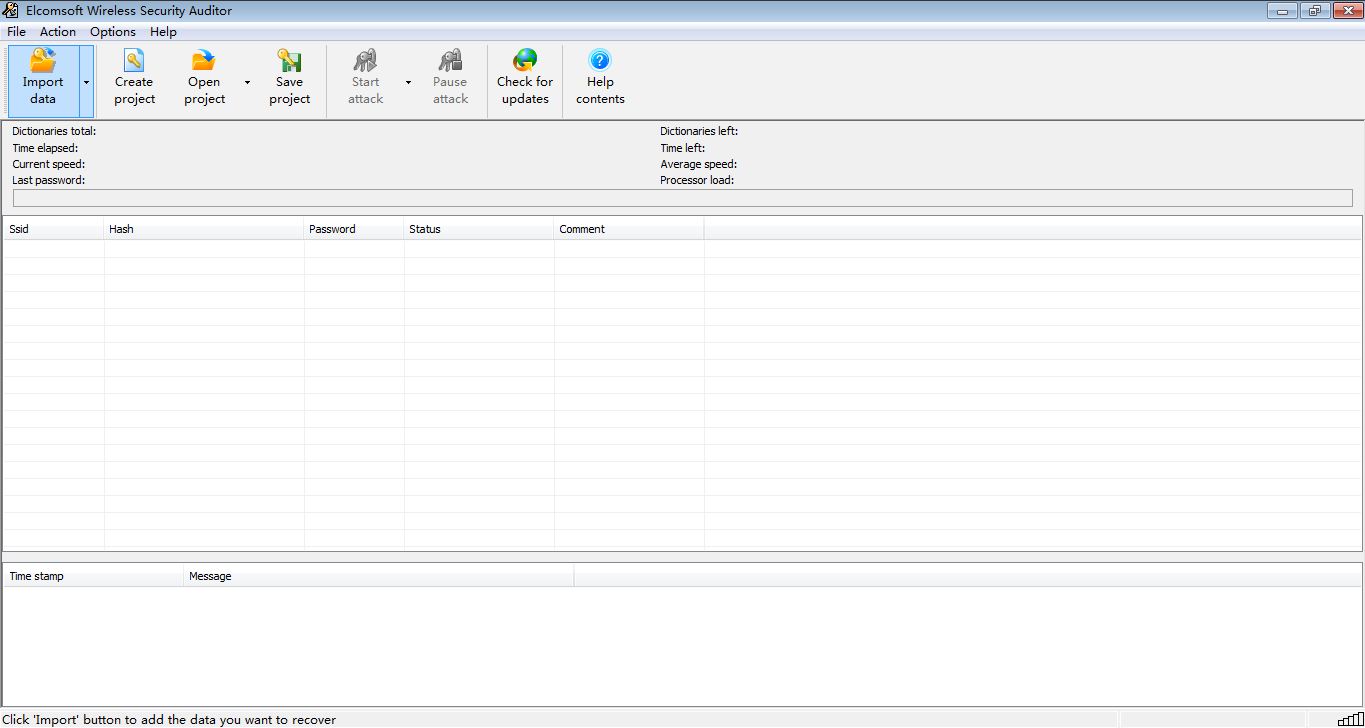Click the Import data toolbar icon
The image size is (1365, 728).
(43, 61)
